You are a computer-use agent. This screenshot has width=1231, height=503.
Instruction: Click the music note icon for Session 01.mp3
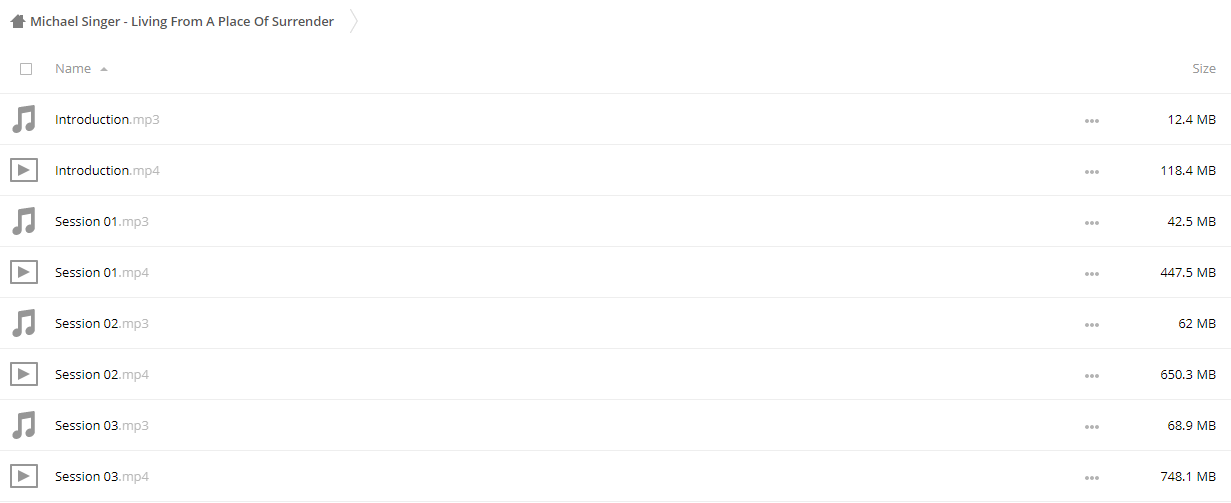24,222
